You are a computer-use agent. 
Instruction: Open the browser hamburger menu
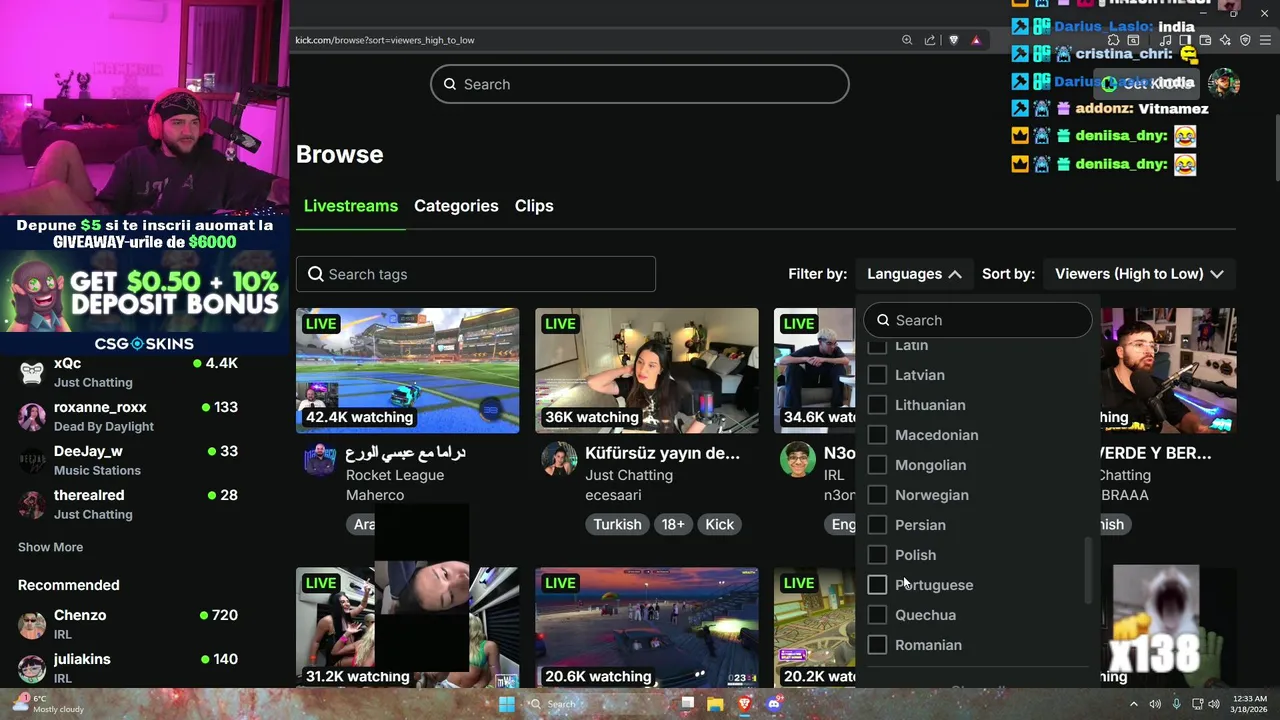pos(1265,40)
